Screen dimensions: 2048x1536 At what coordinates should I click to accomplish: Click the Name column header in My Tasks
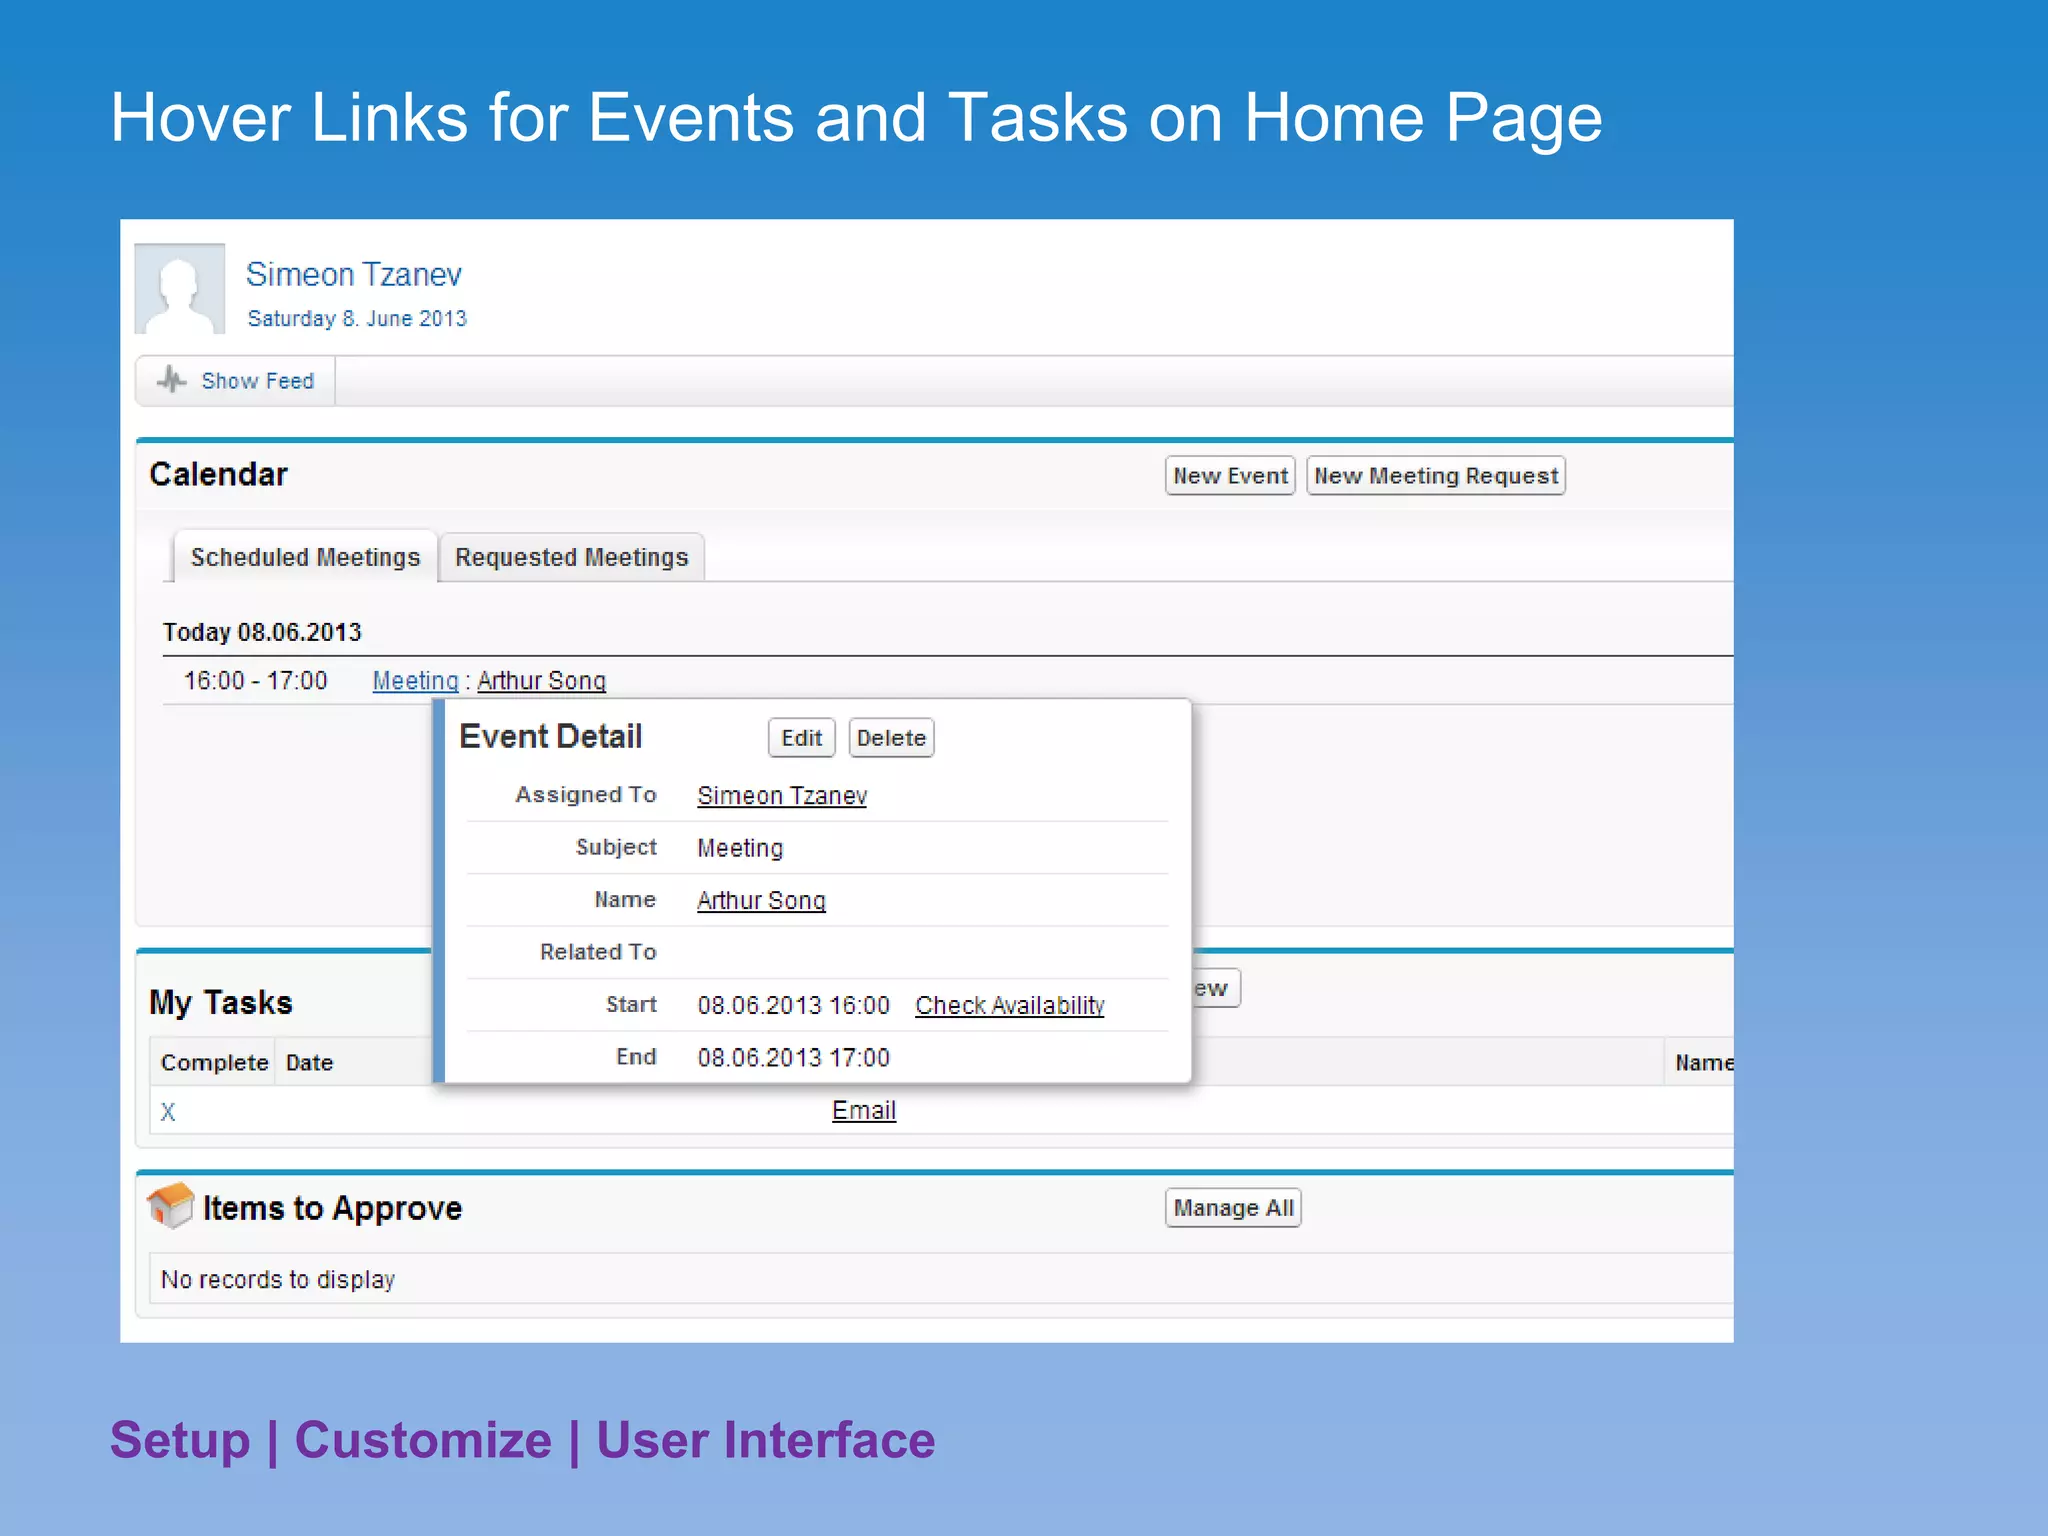pyautogui.click(x=1704, y=1063)
